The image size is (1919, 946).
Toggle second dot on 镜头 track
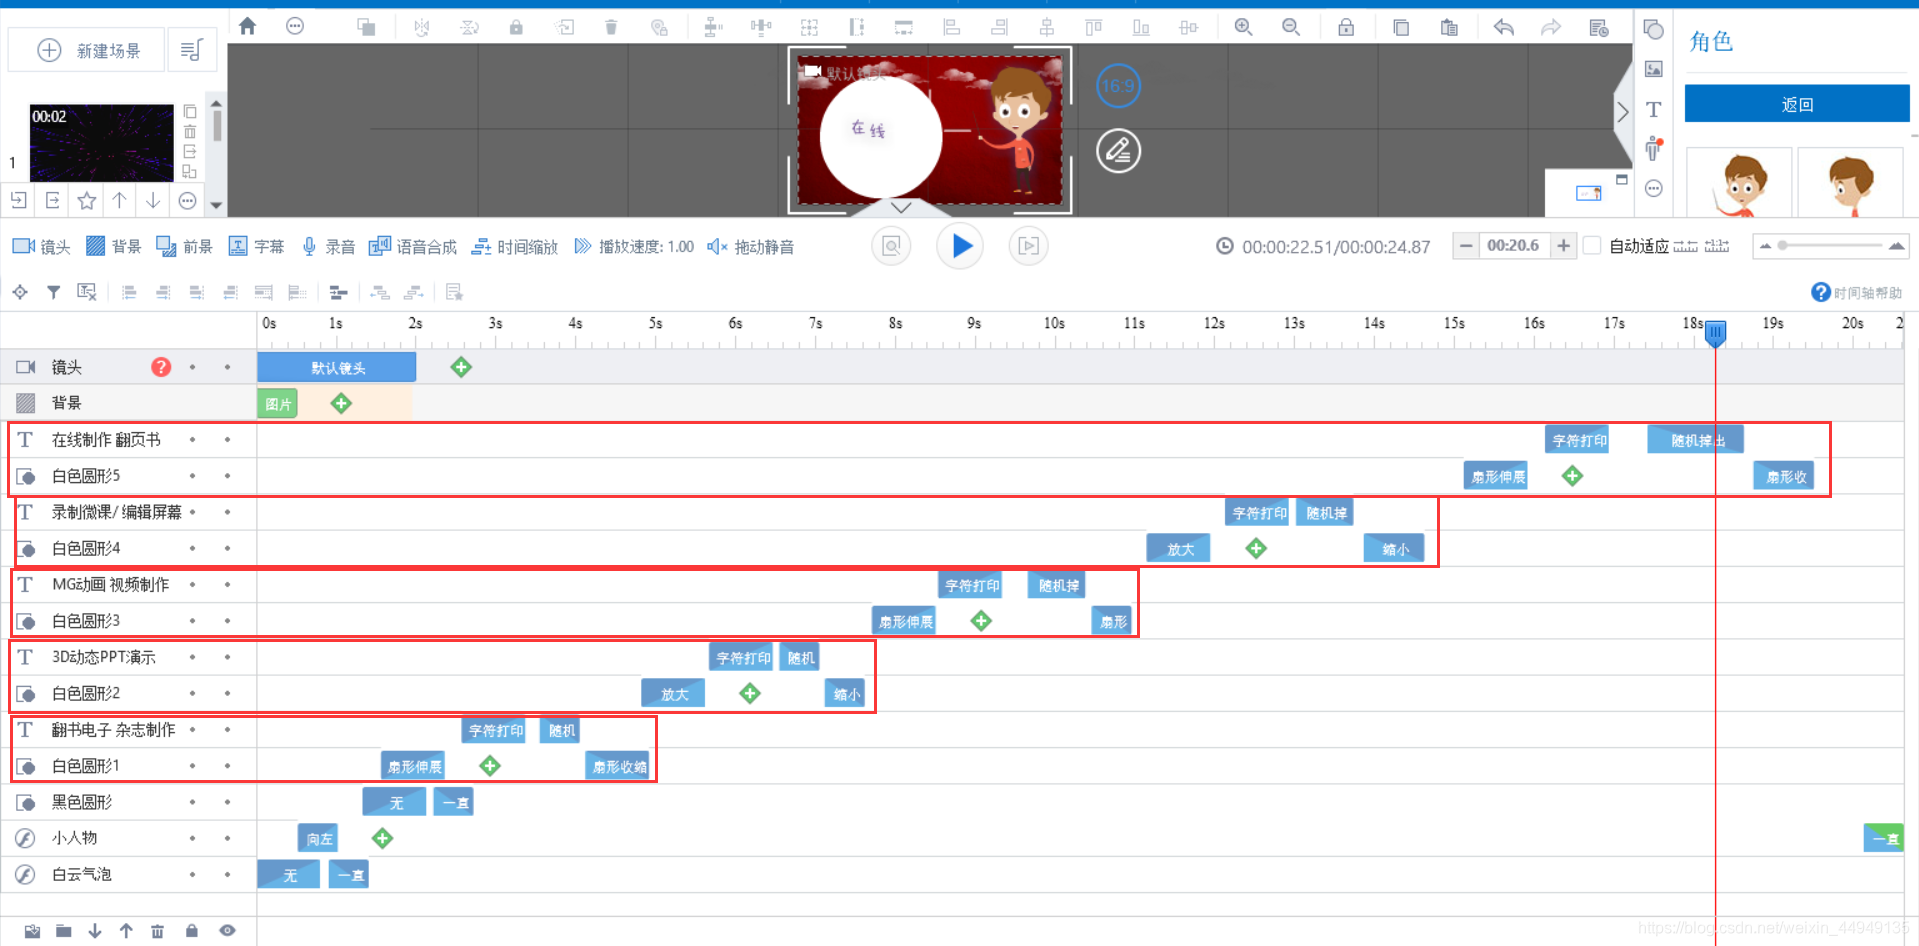227,367
